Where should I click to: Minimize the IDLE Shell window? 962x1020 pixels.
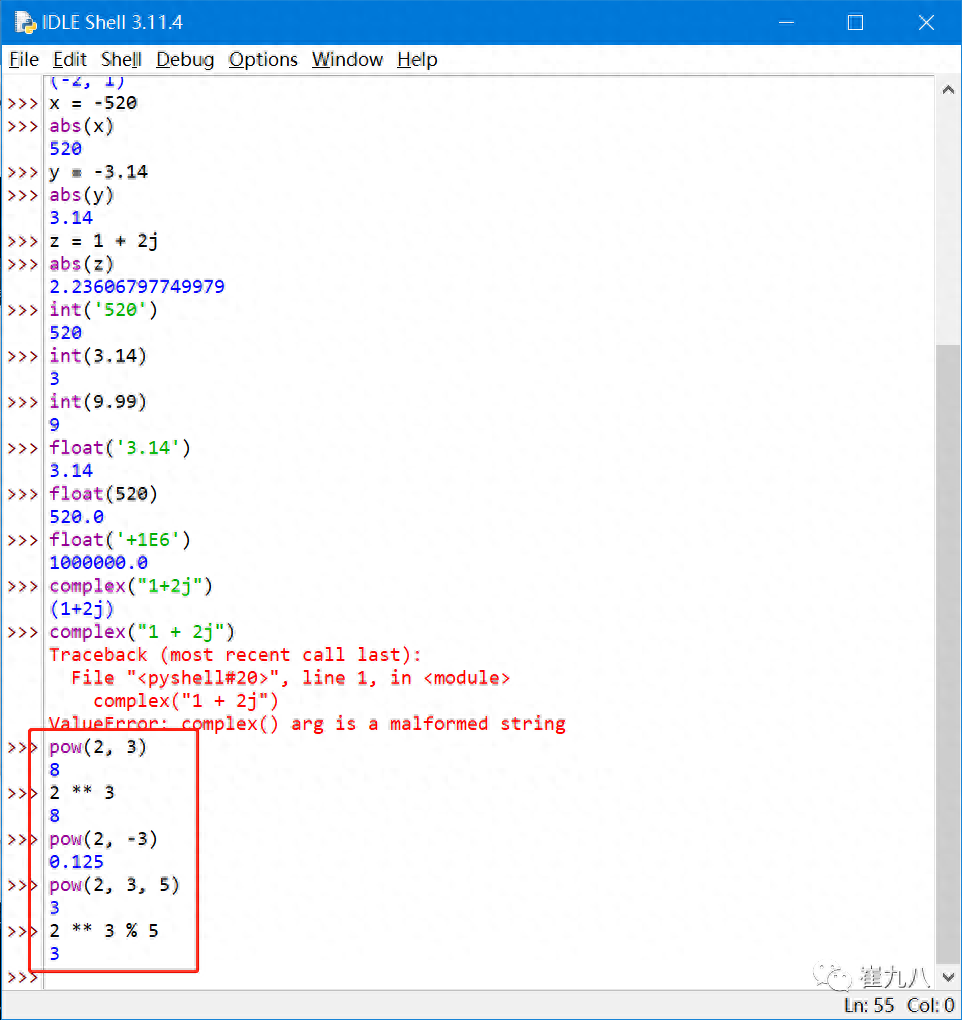(x=786, y=23)
